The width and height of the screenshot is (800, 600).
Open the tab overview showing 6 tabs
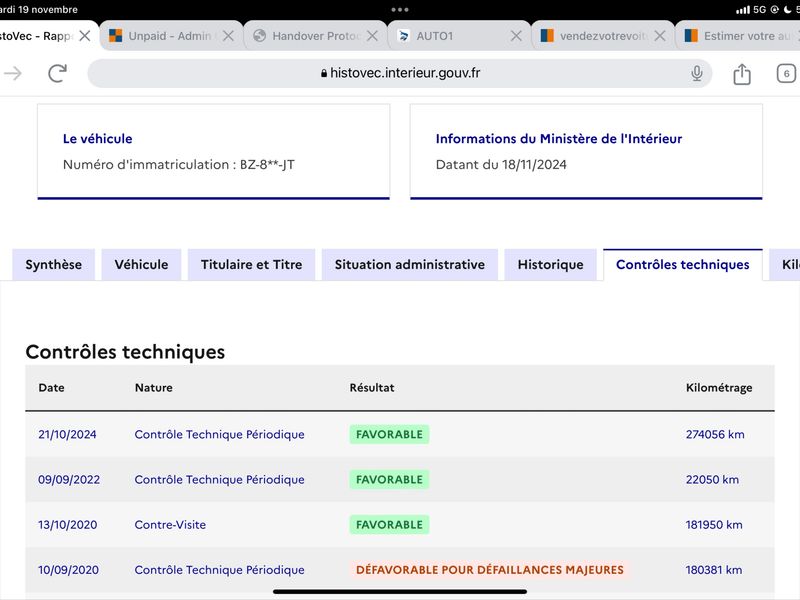point(786,74)
